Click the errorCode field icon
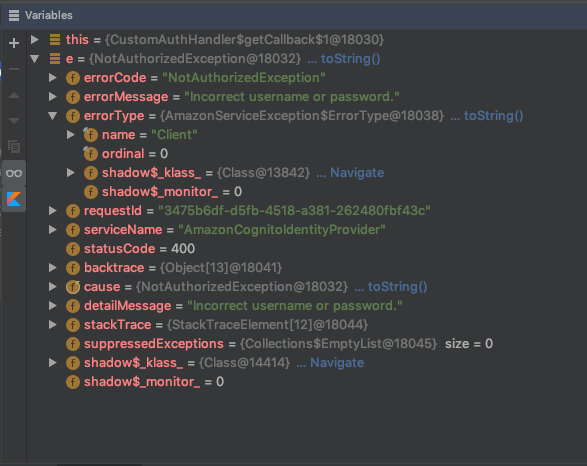The image size is (587, 466). tap(73, 78)
